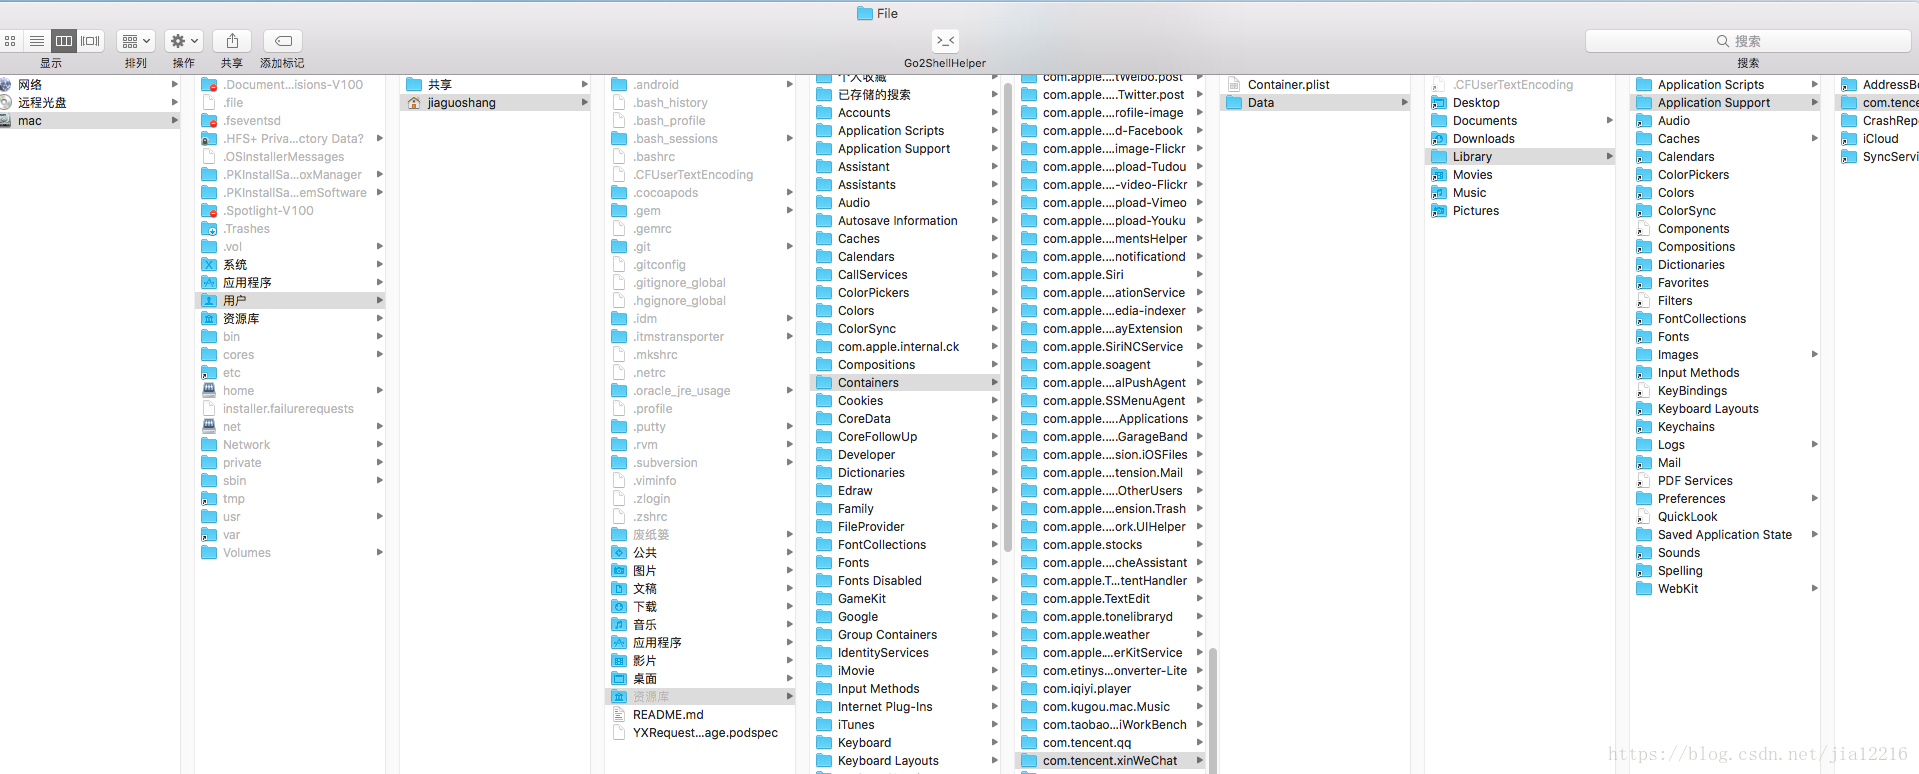Expand com.apple.TextEdit arrow
Image resolution: width=1919 pixels, height=774 pixels.
click(x=1199, y=599)
